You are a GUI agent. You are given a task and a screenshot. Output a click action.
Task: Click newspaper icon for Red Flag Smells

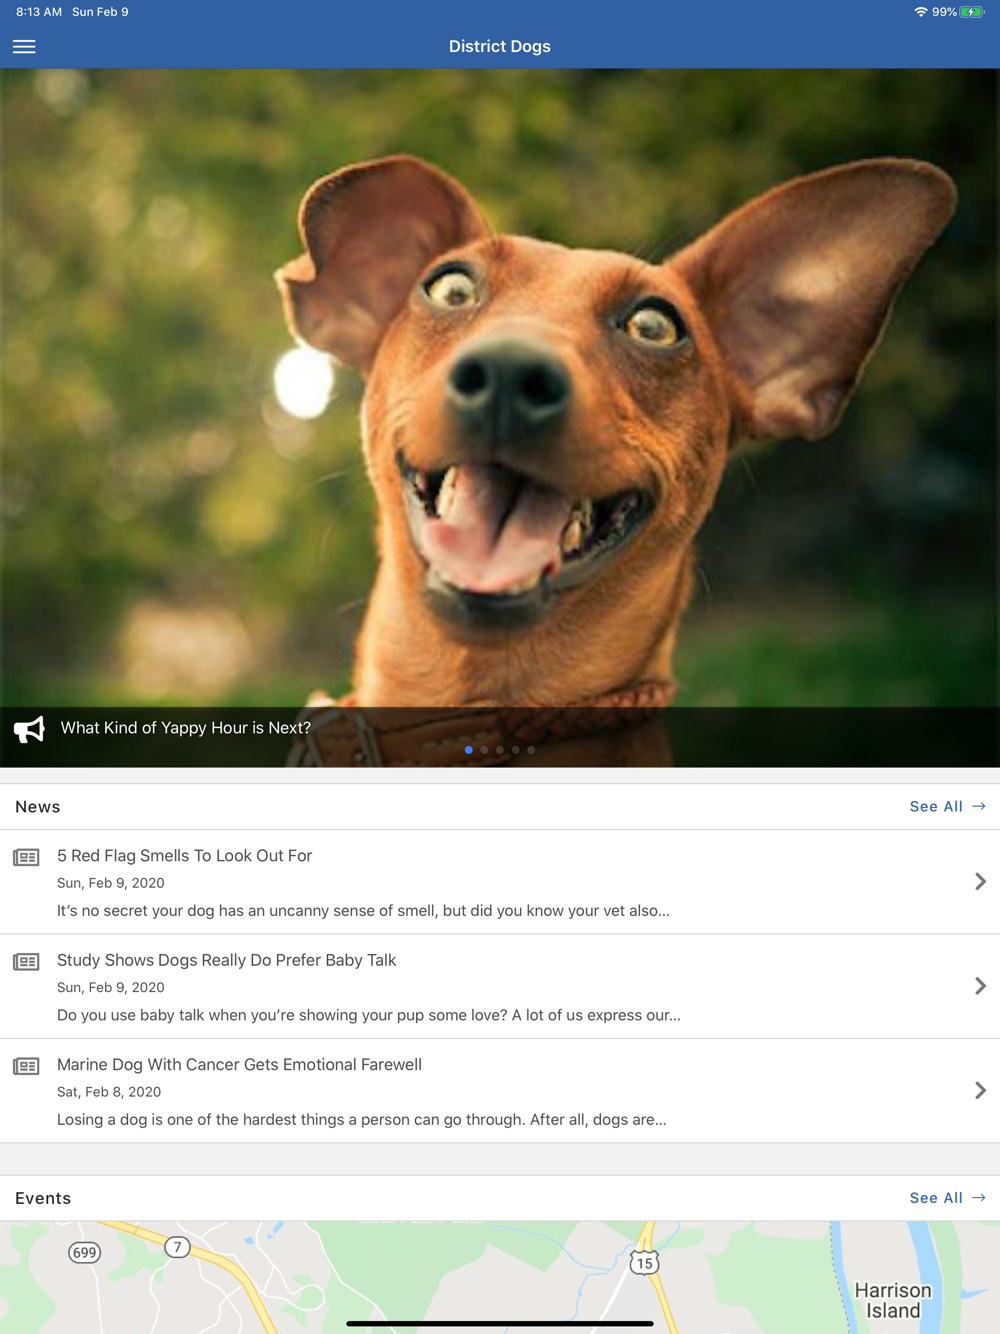pos(26,857)
